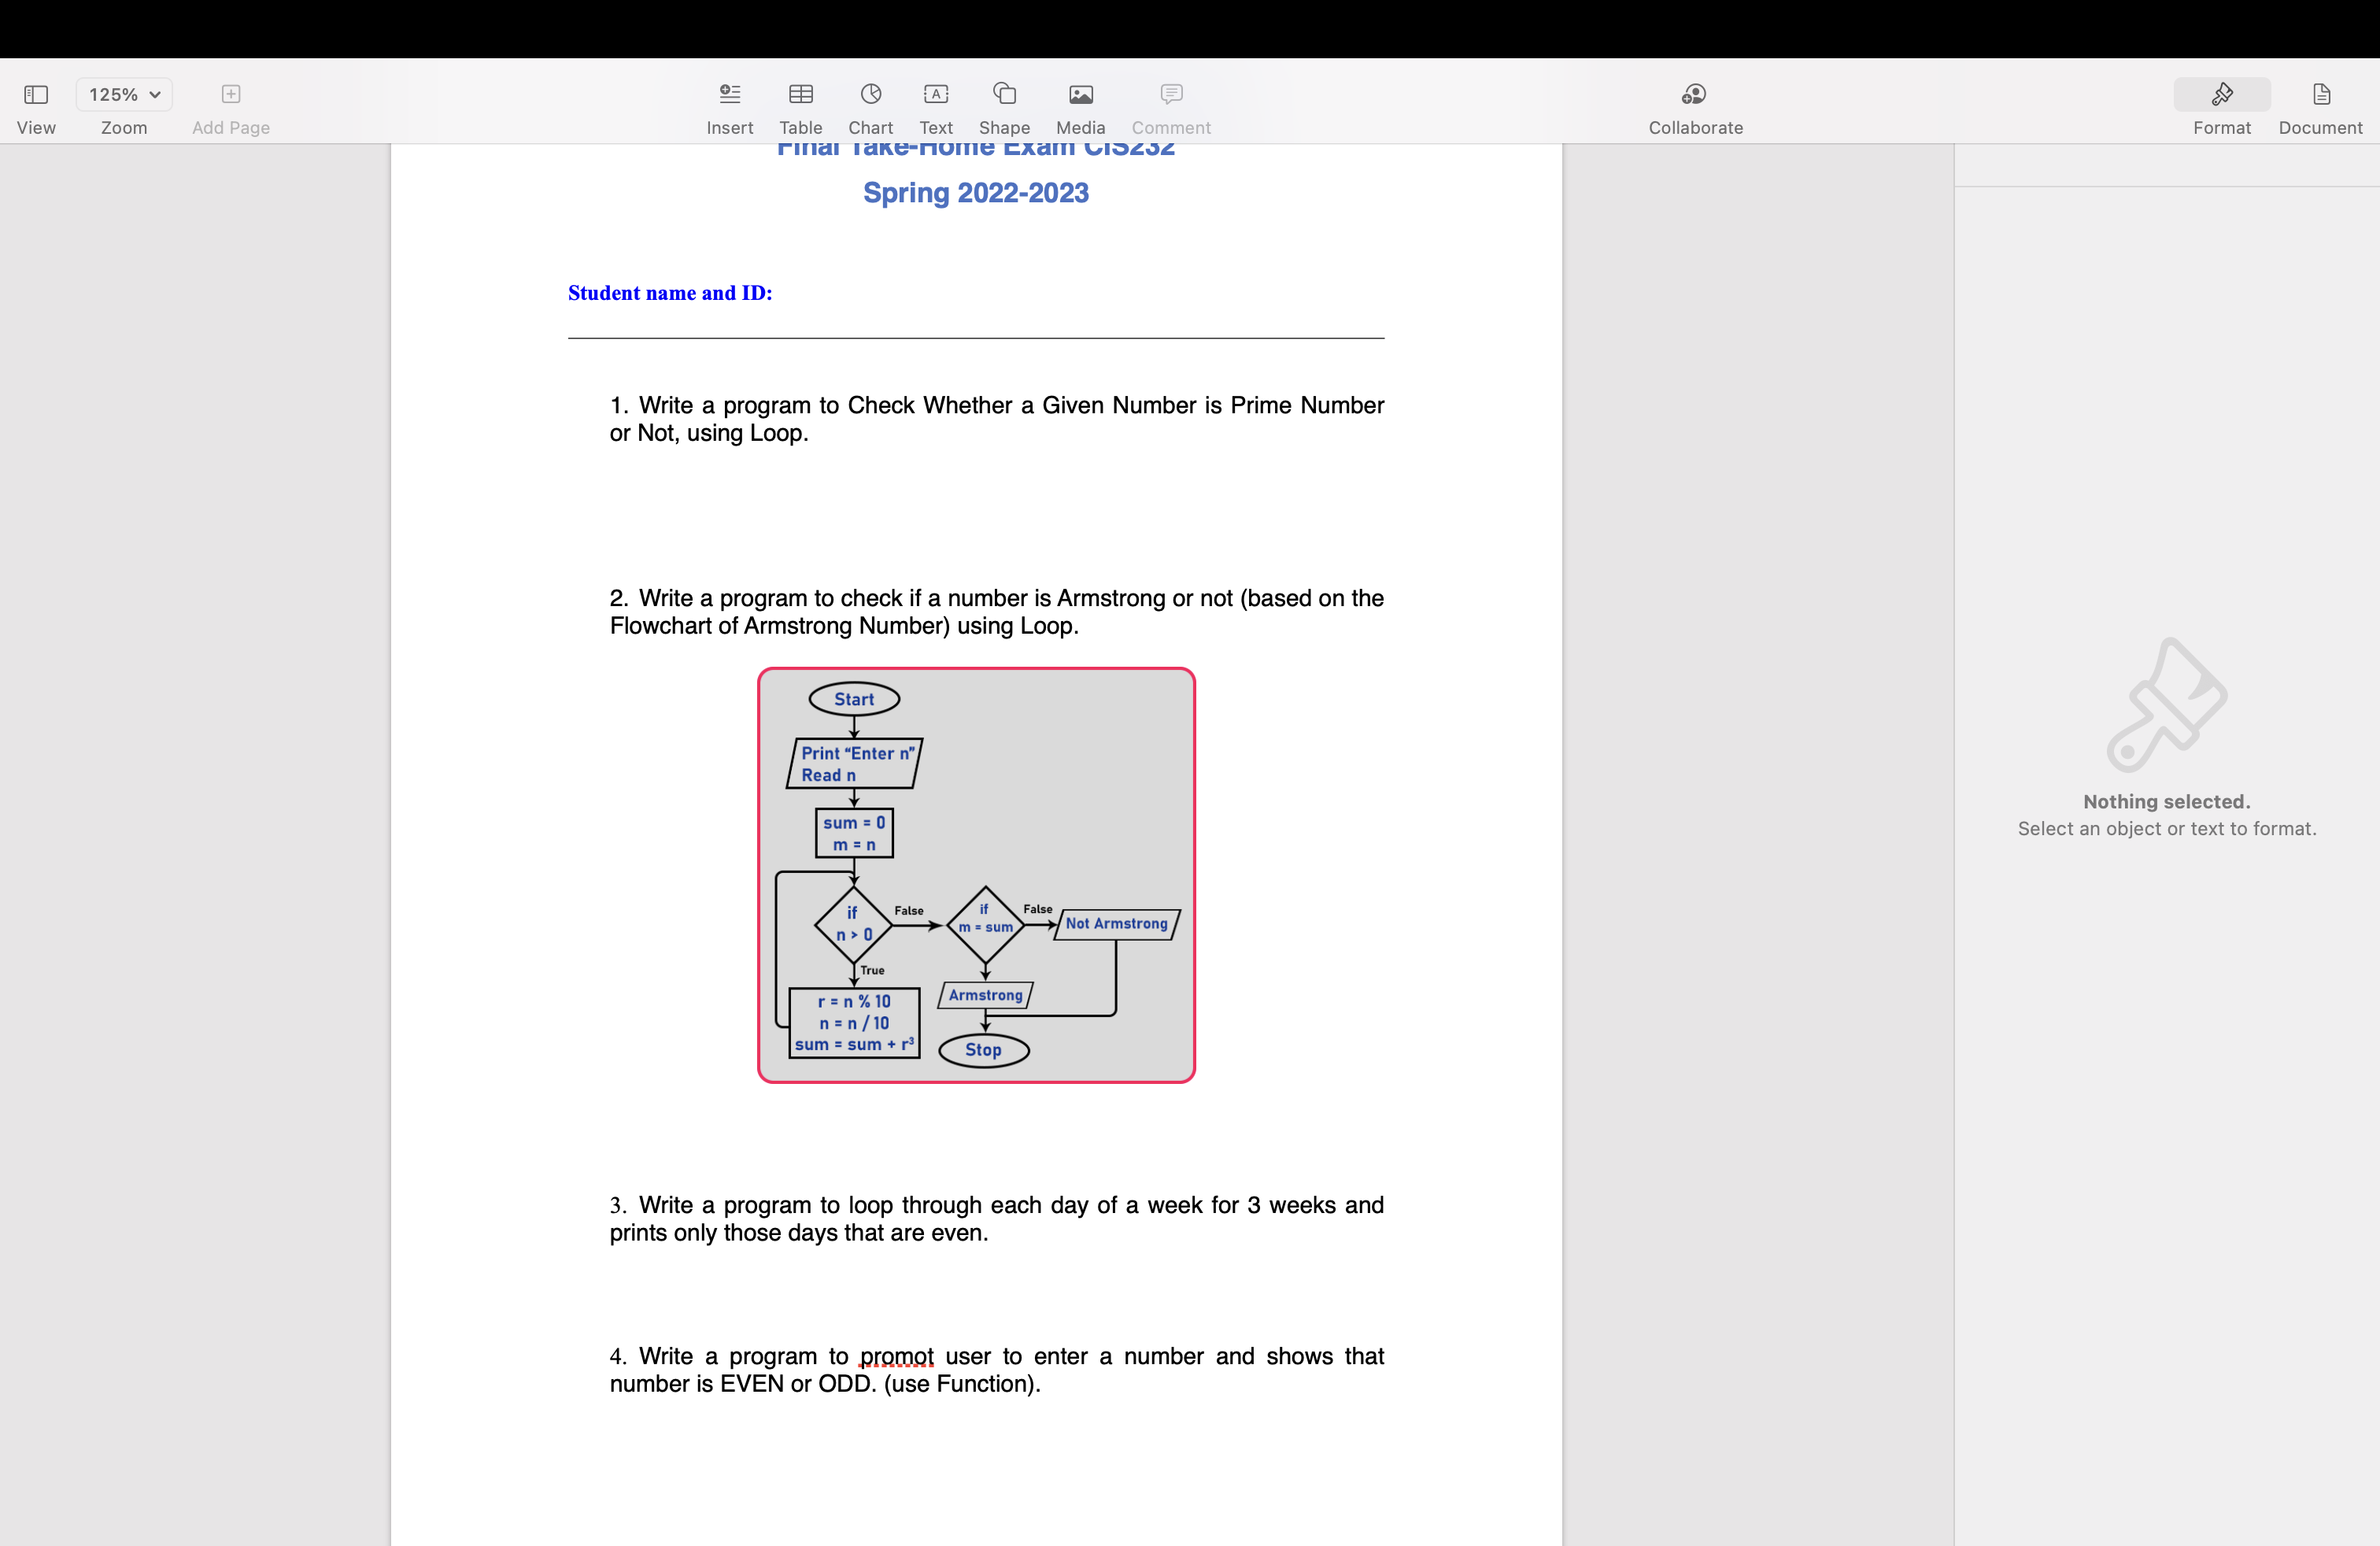The width and height of the screenshot is (2380, 1546).
Task: Open the View sidebar options icon
Action: [36, 95]
